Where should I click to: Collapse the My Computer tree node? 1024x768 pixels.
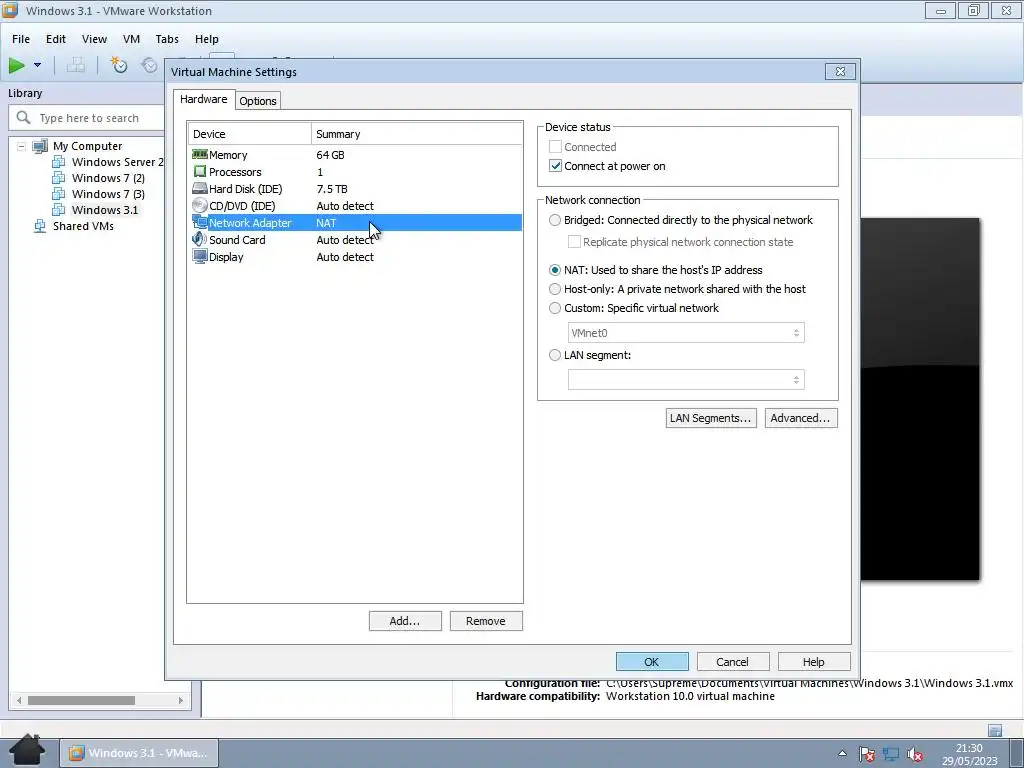click(x=21, y=146)
